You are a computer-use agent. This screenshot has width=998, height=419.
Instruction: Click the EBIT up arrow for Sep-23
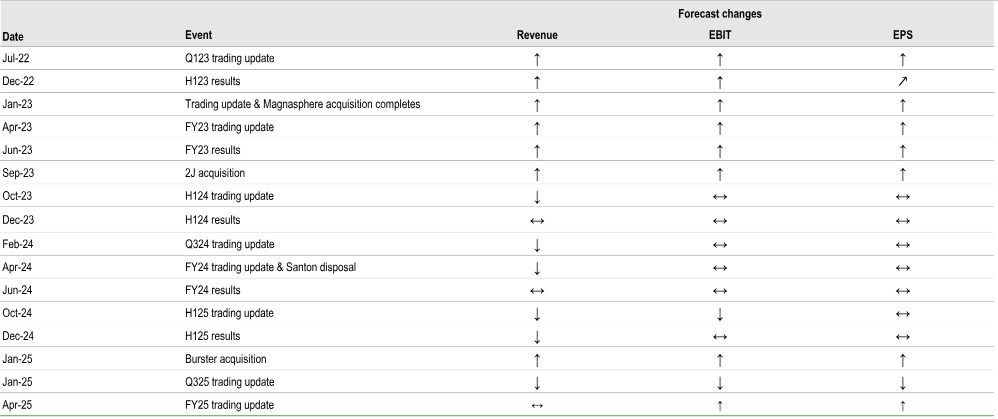[720, 174]
